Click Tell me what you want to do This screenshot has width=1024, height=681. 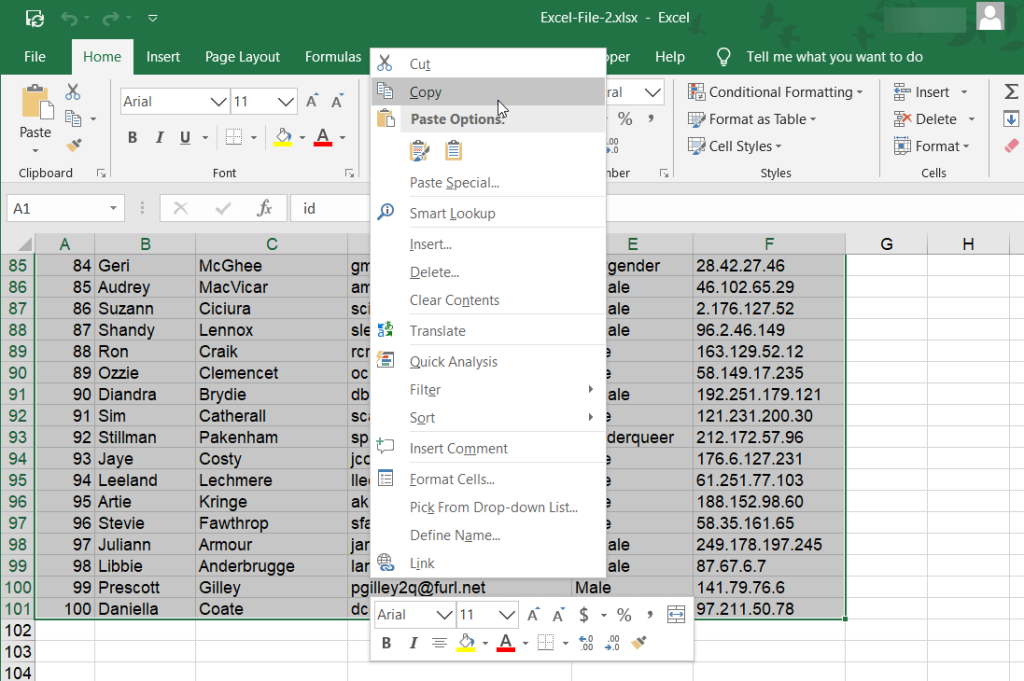(834, 57)
